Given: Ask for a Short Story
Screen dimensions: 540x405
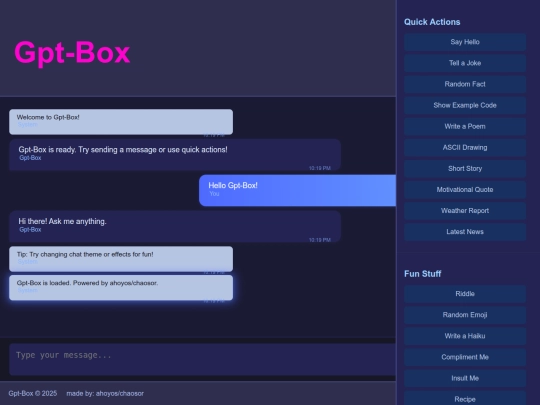Looking at the screenshot, I should (x=465, y=168).
